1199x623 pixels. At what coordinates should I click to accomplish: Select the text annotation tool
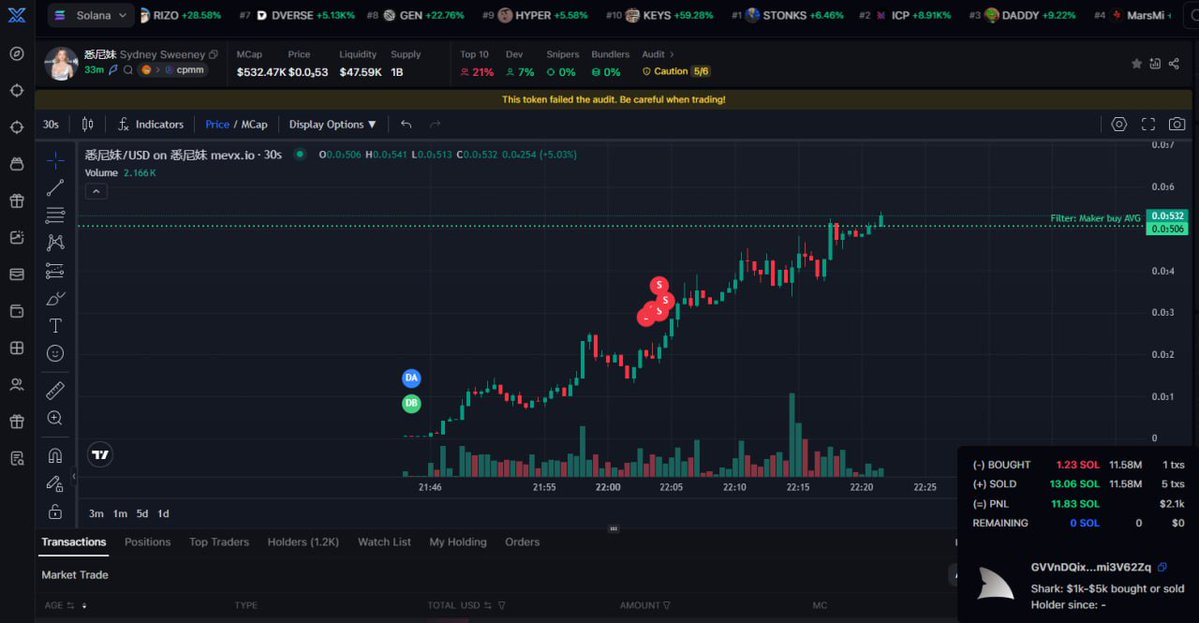tap(55, 326)
